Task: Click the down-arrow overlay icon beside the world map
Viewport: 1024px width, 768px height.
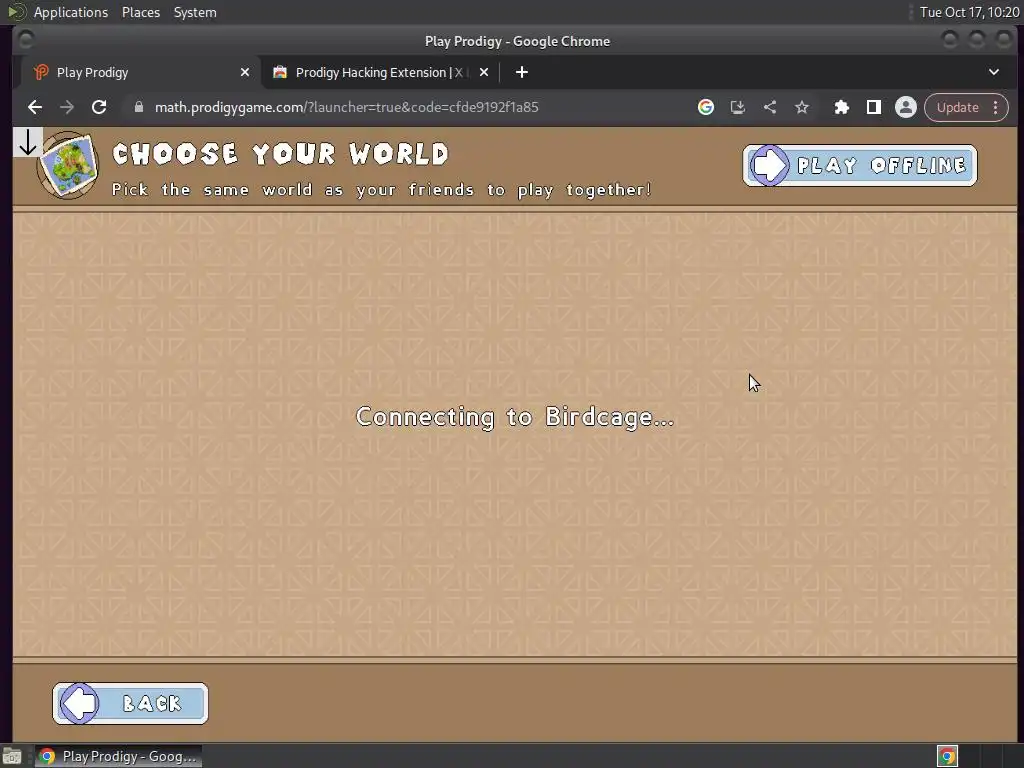Action: tap(27, 142)
